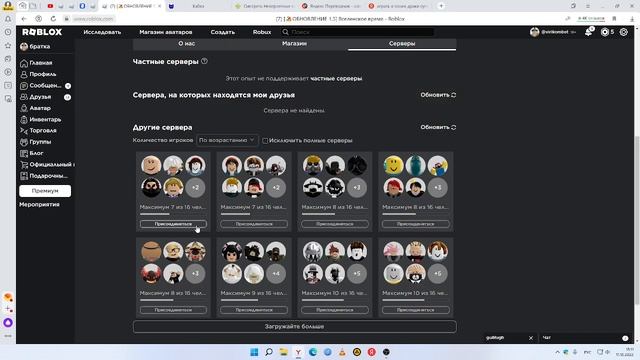
Task: Refresh Другие сервера with Обновить
Action: pos(438,127)
